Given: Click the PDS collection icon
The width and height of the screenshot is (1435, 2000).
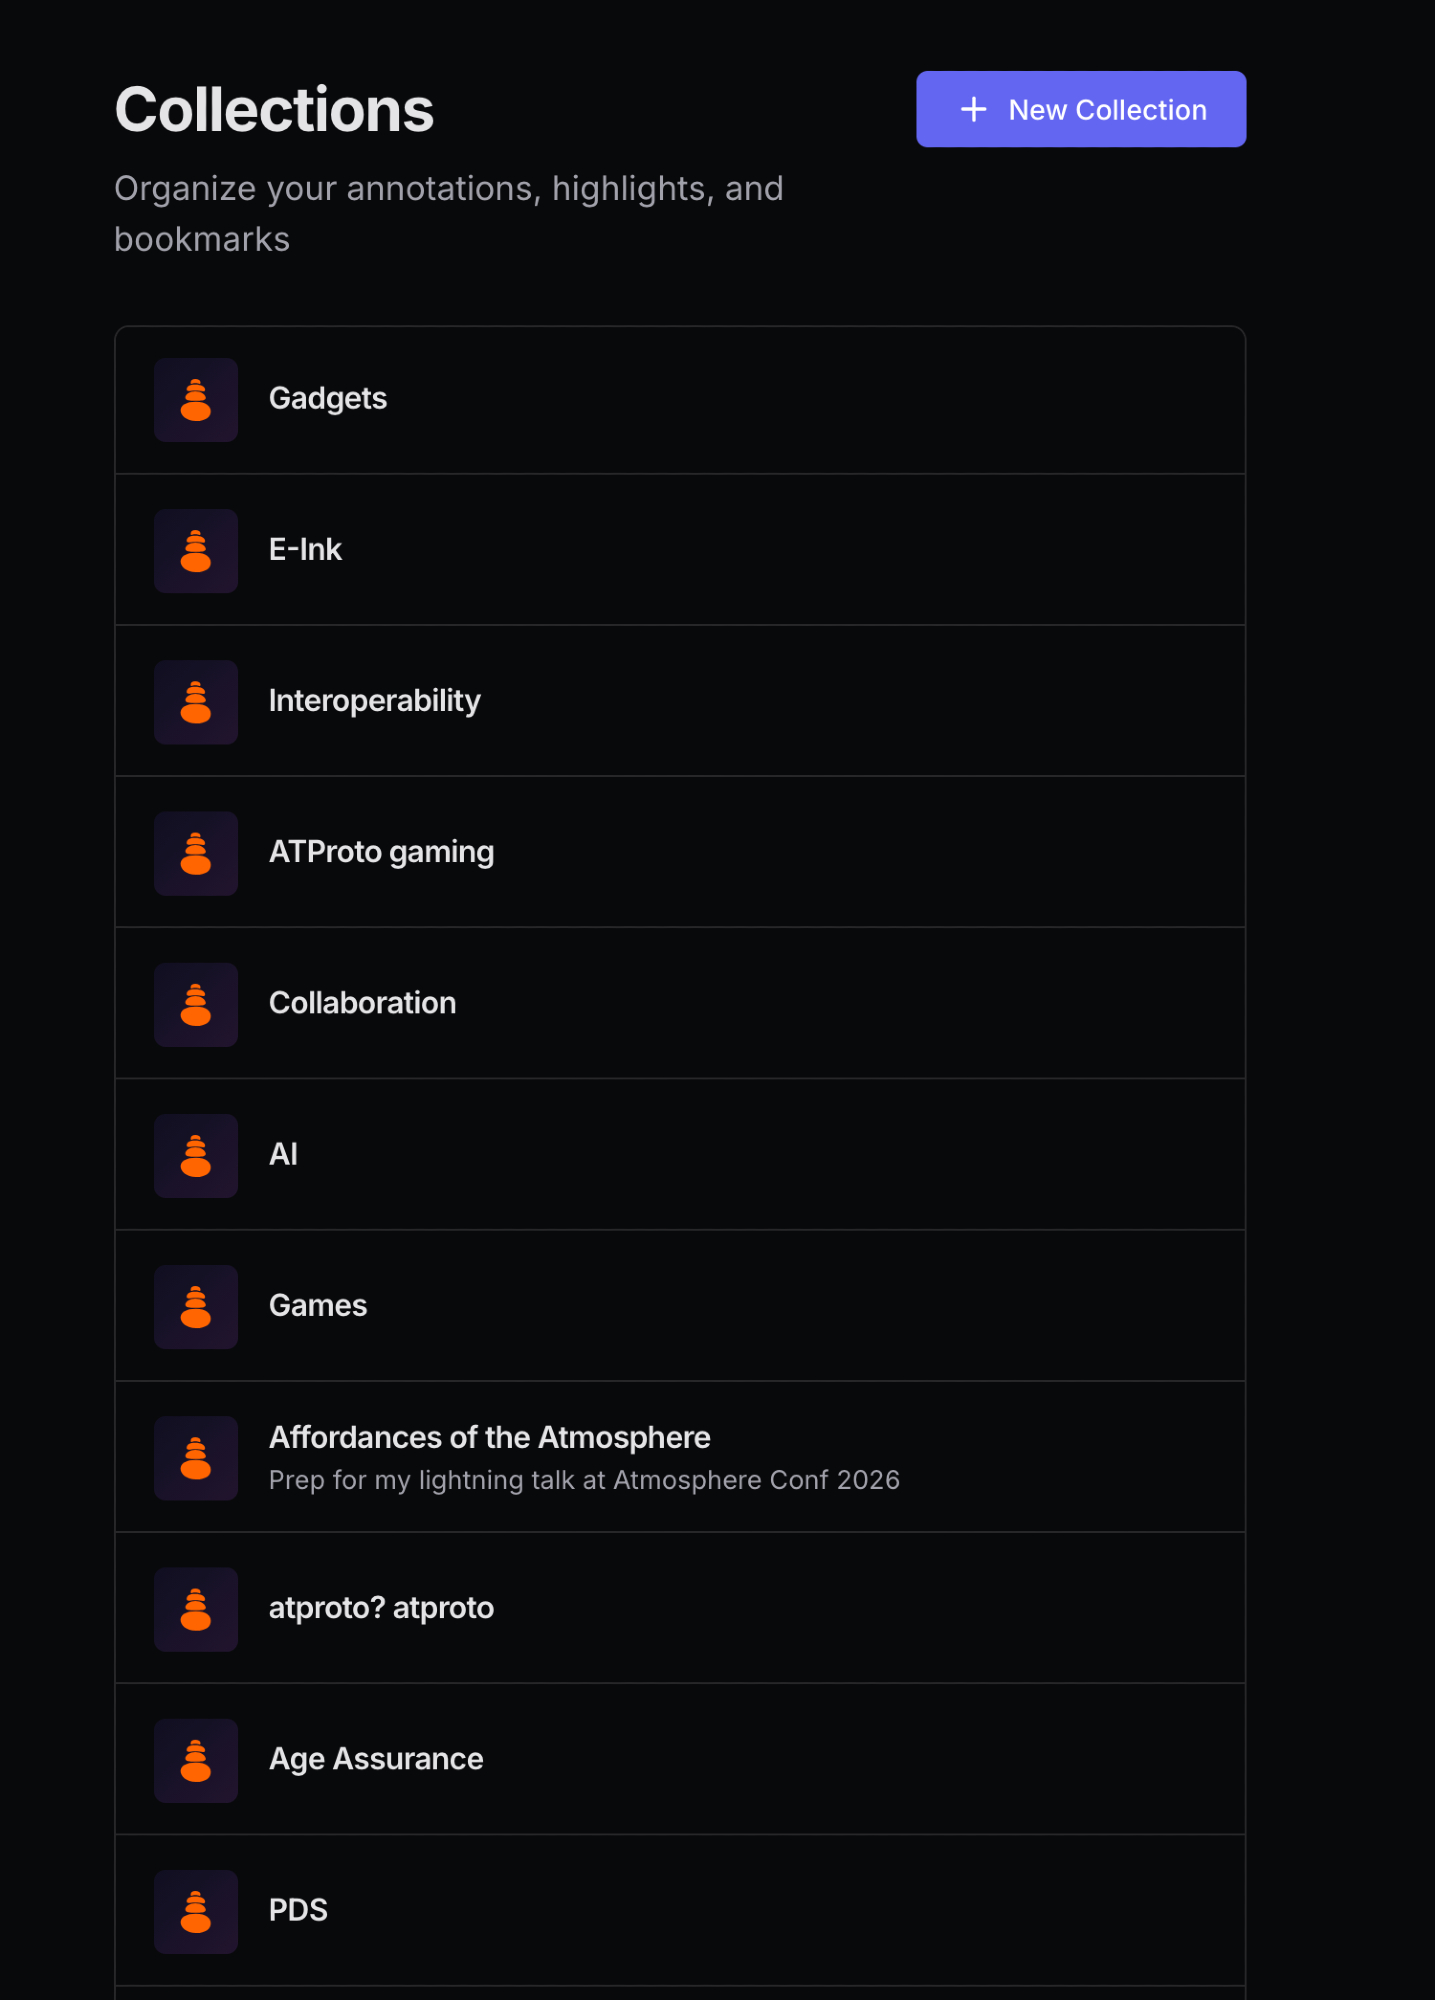Looking at the screenshot, I should [x=196, y=1911].
